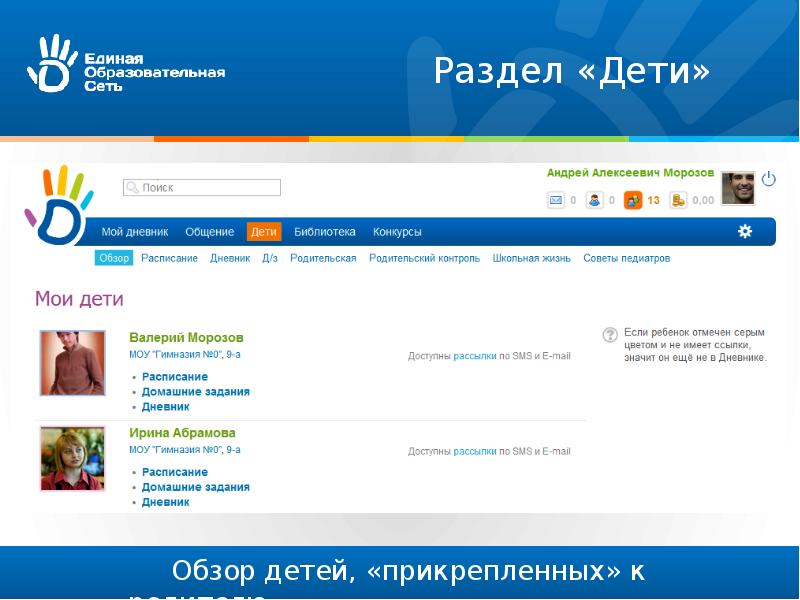Open settings via the gear icon
800x600 pixels.
click(744, 231)
